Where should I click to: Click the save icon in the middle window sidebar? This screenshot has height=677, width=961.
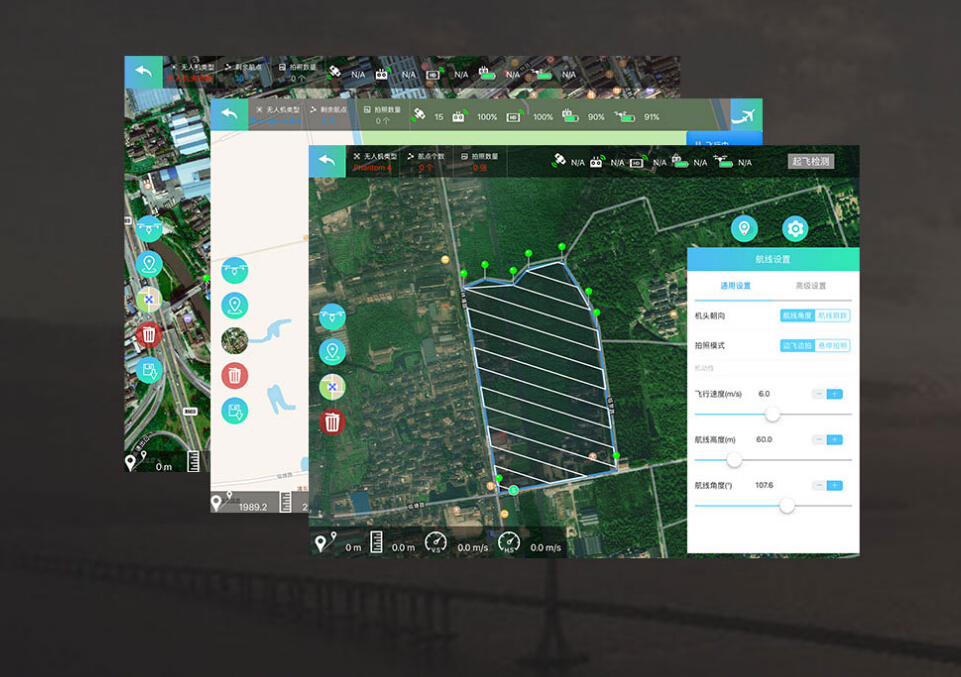(235, 411)
